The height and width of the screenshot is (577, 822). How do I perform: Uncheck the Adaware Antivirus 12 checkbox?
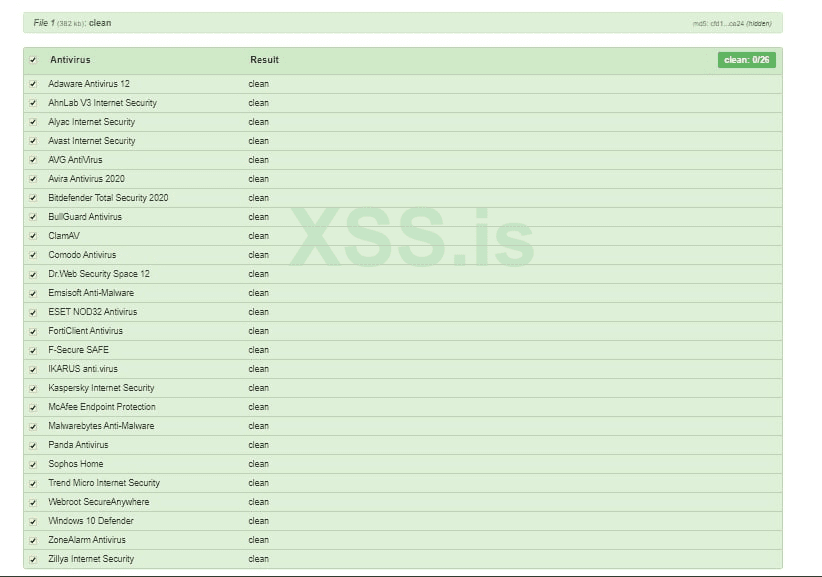(x=33, y=84)
